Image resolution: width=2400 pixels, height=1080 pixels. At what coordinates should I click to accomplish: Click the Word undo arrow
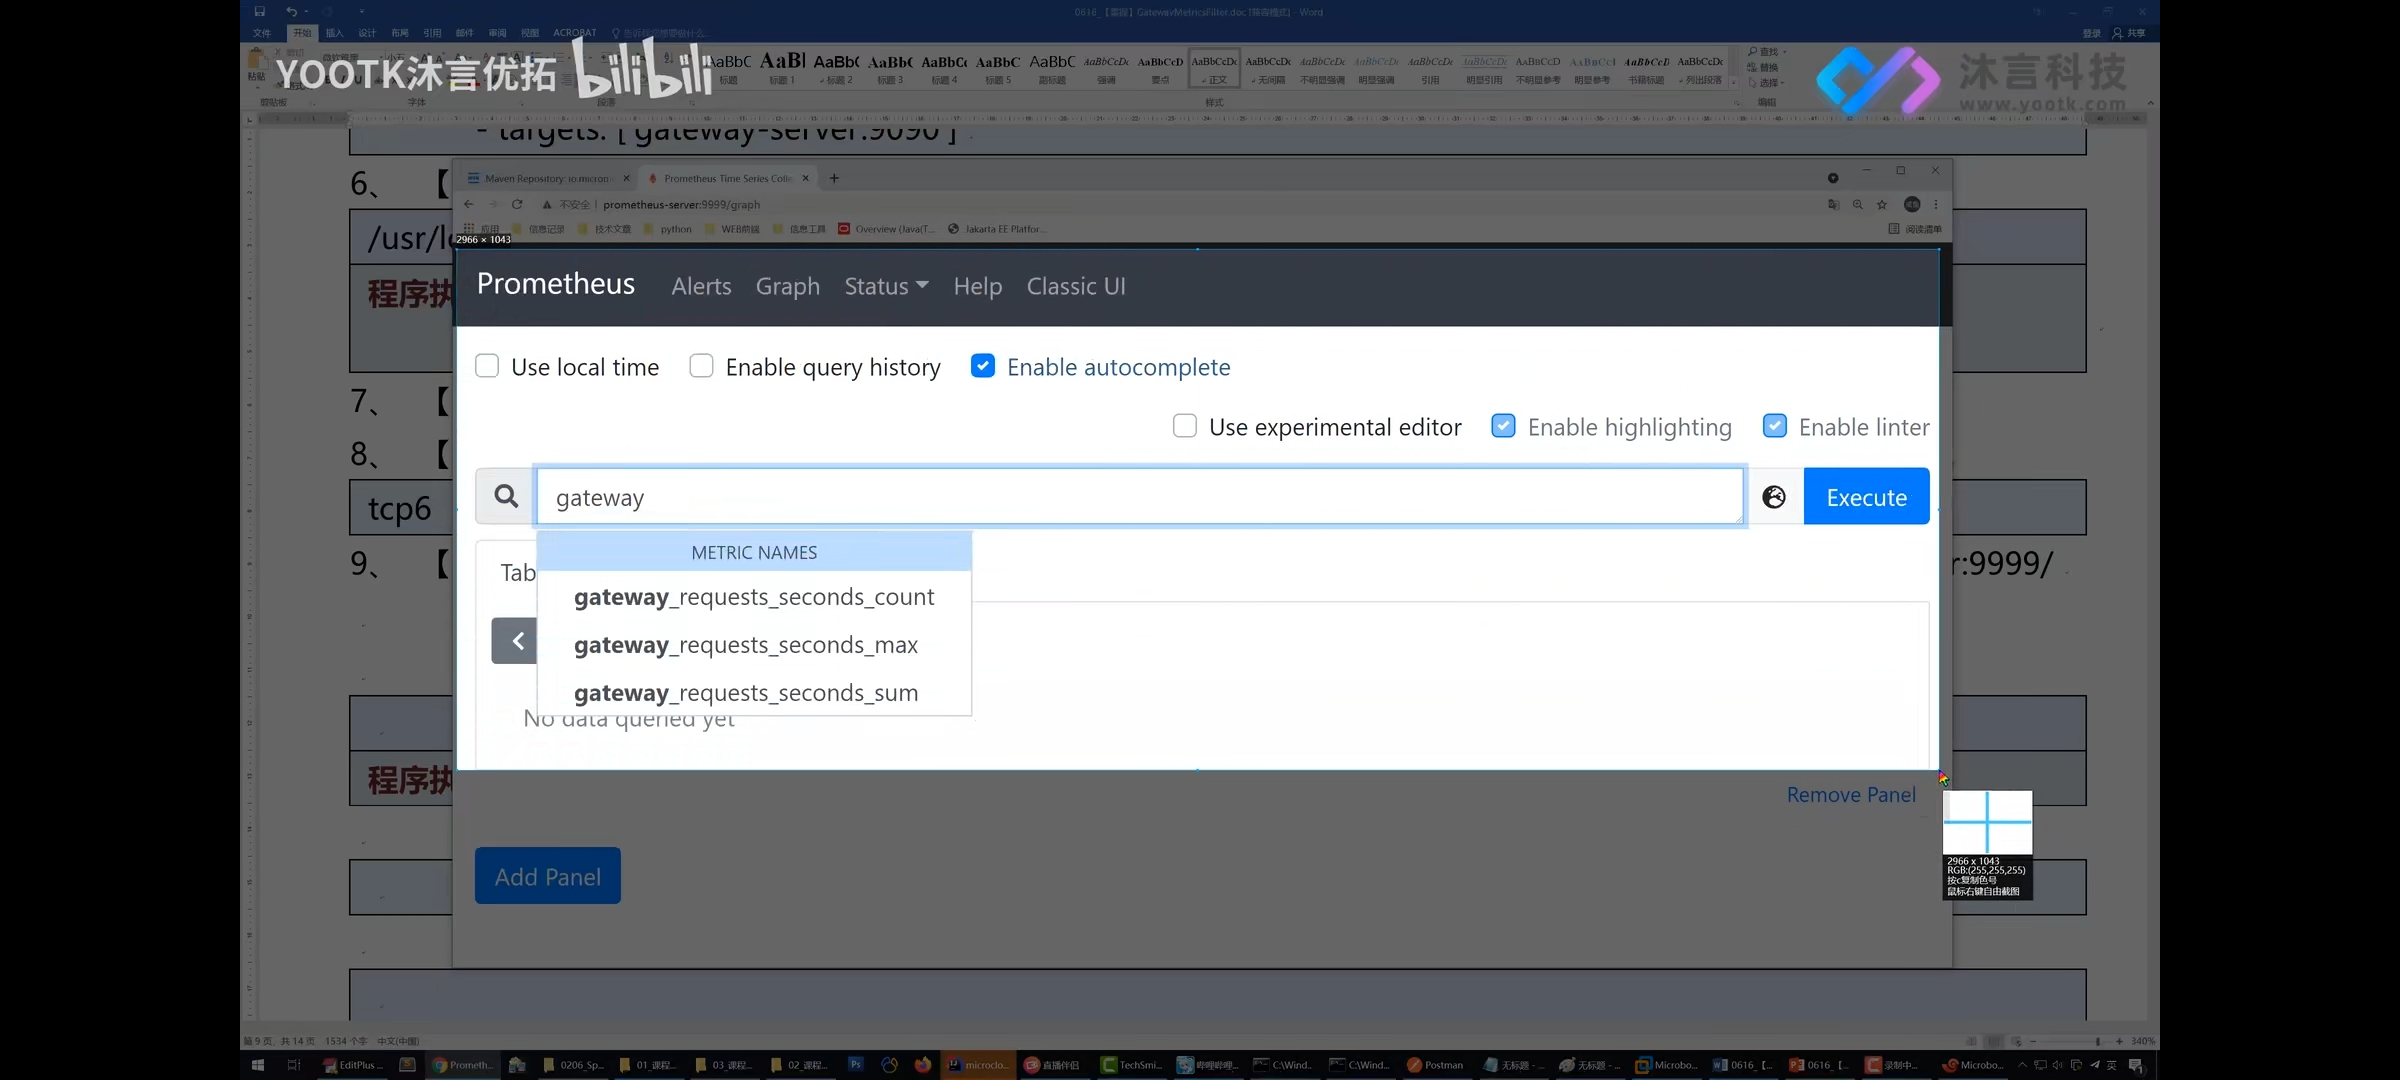pos(291,11)
